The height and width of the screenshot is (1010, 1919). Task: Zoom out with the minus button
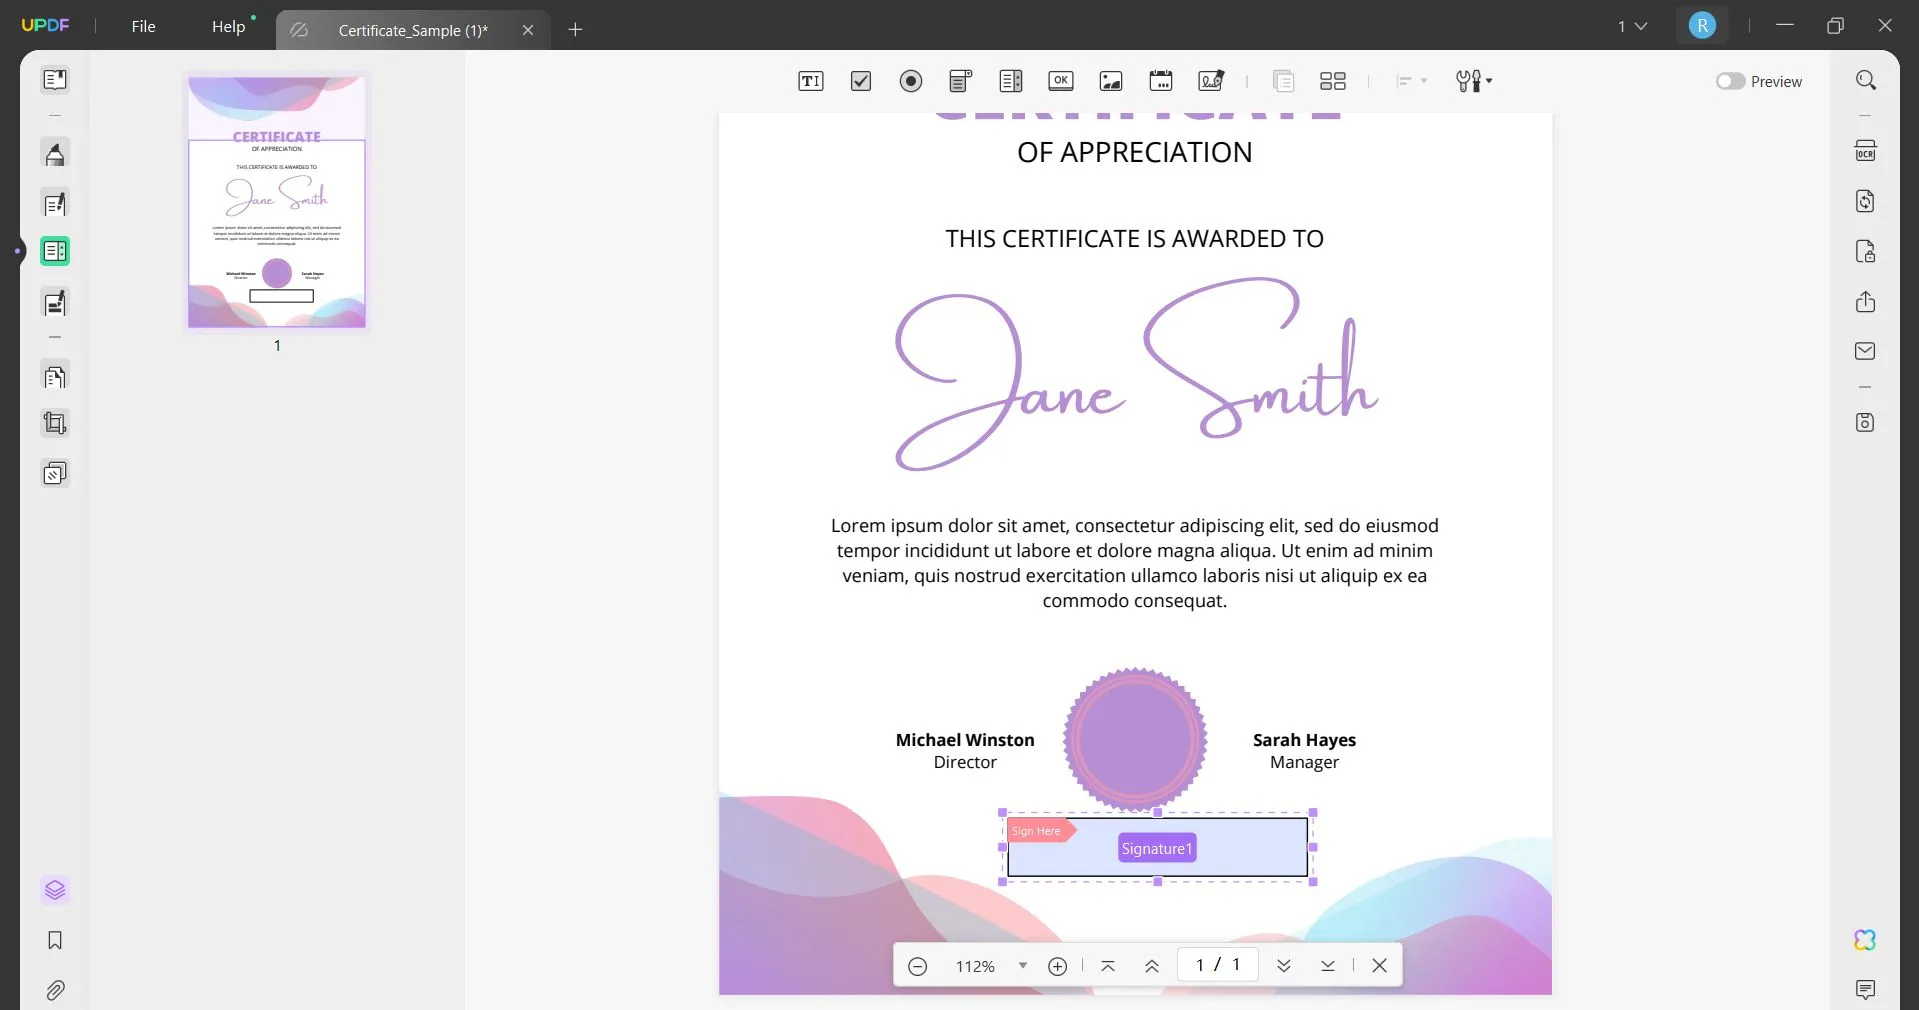point(917,966)
